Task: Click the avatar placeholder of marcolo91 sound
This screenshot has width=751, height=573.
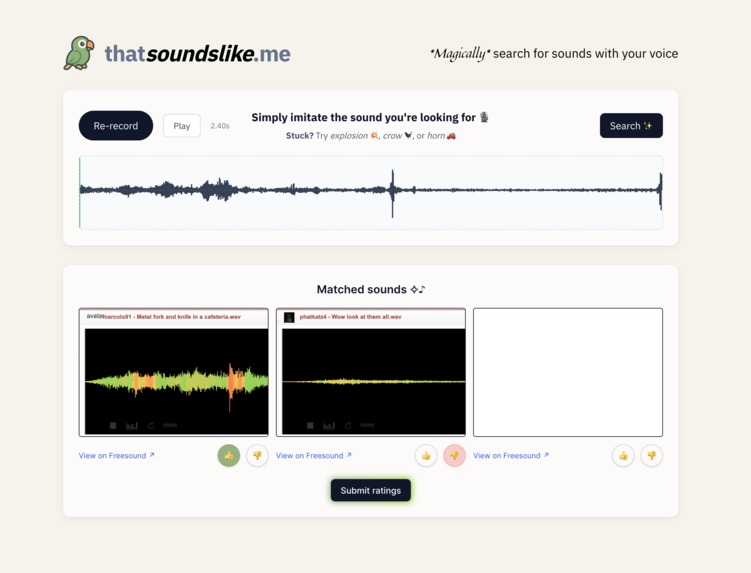Action: [x=94, y=316]
